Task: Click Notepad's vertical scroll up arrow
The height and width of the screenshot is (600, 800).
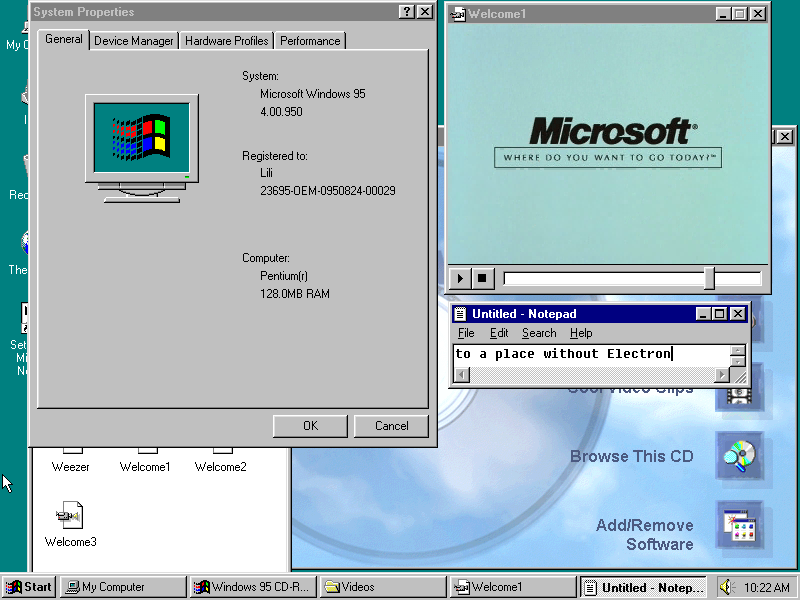Action: coord(738,350)
